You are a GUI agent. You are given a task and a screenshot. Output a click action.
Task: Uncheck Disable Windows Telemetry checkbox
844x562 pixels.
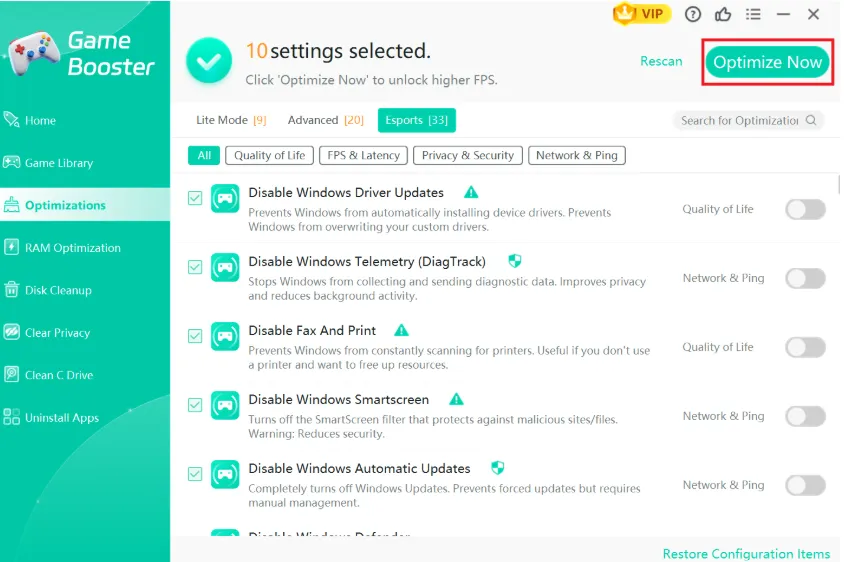pos(195,267)
